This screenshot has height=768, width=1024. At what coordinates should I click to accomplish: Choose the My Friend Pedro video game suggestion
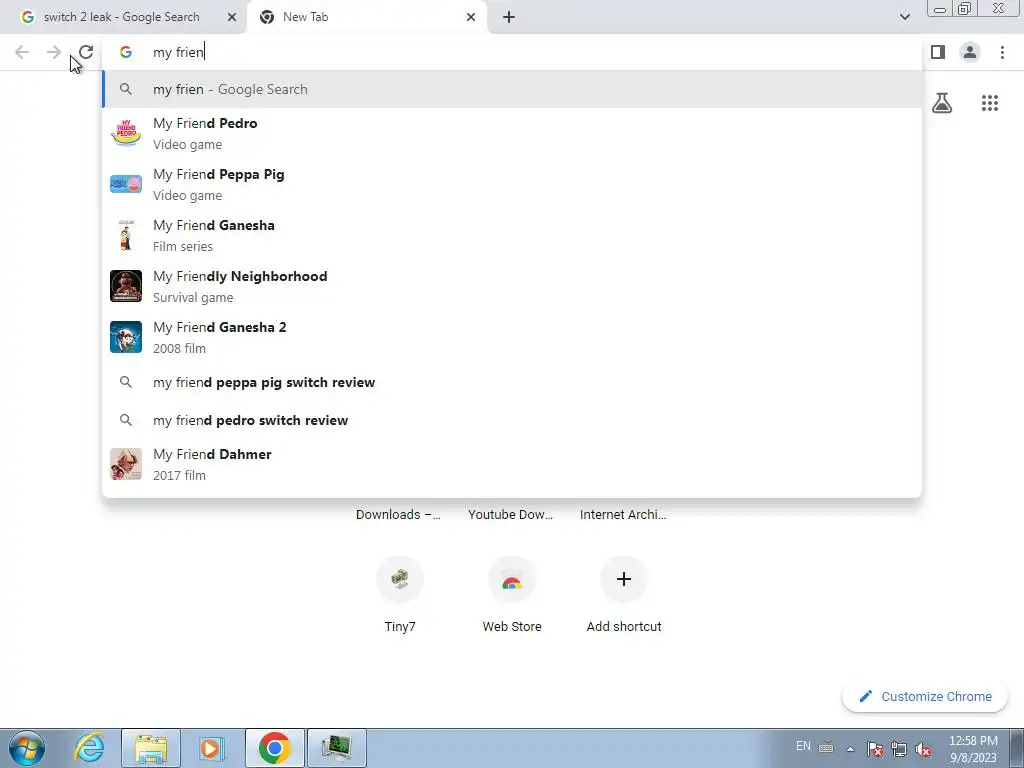[512, 133]
